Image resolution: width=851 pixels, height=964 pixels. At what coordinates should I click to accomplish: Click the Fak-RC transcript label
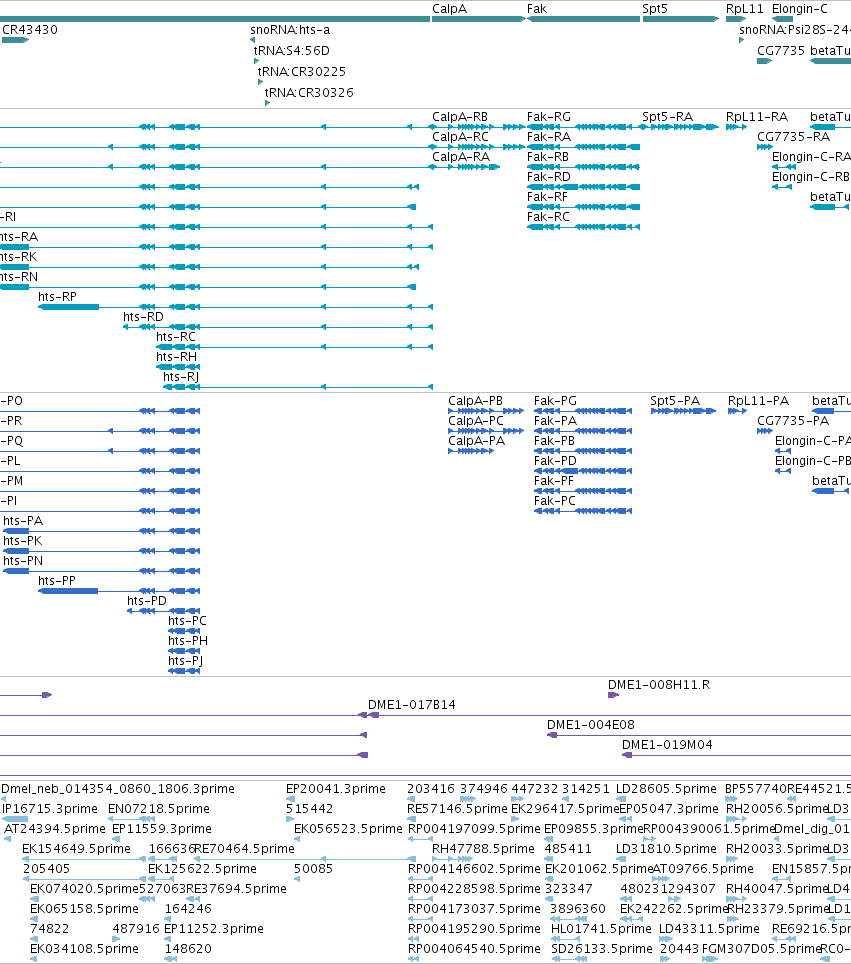pos(548,216)
